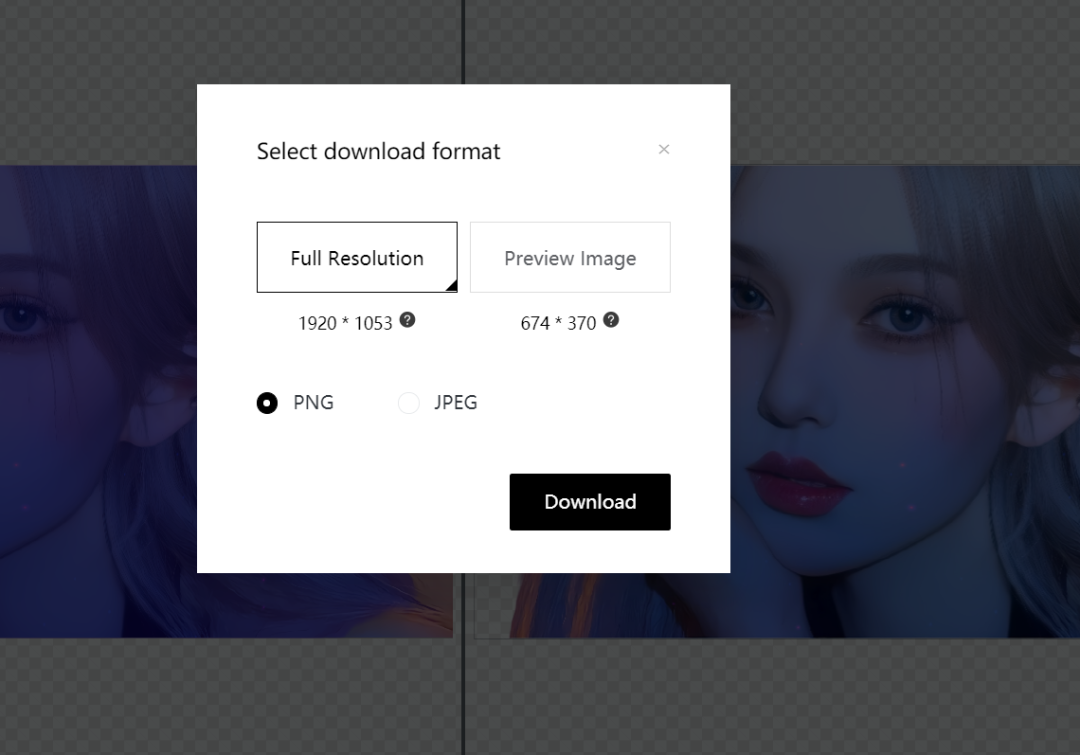Choose the Full Resolution option
This screenshot has width=1080, height=755.
[357, 258]
